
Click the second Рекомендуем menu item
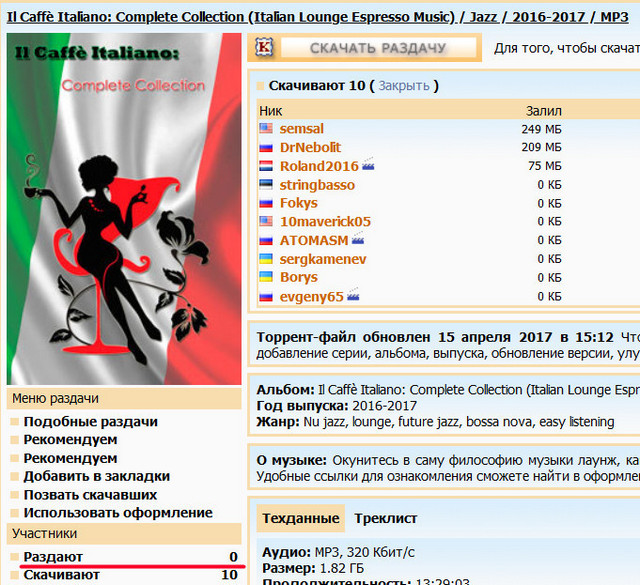coord(70,458)
